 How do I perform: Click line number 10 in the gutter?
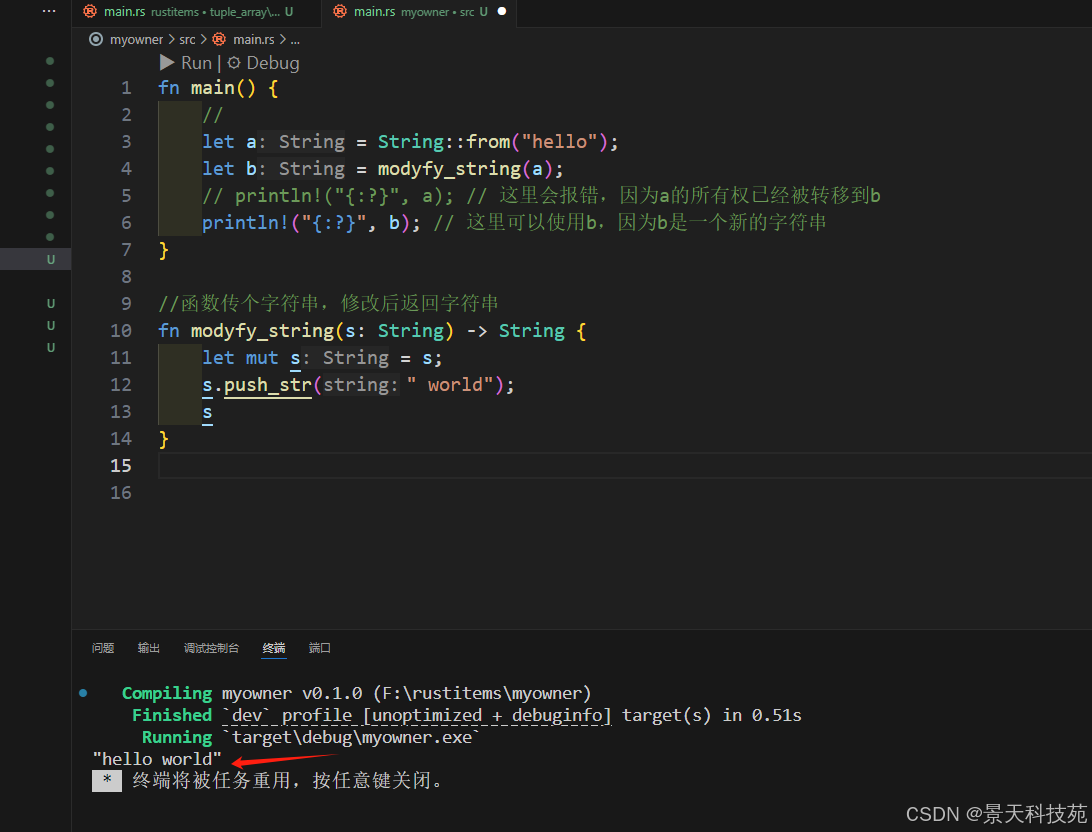point(121,331)
